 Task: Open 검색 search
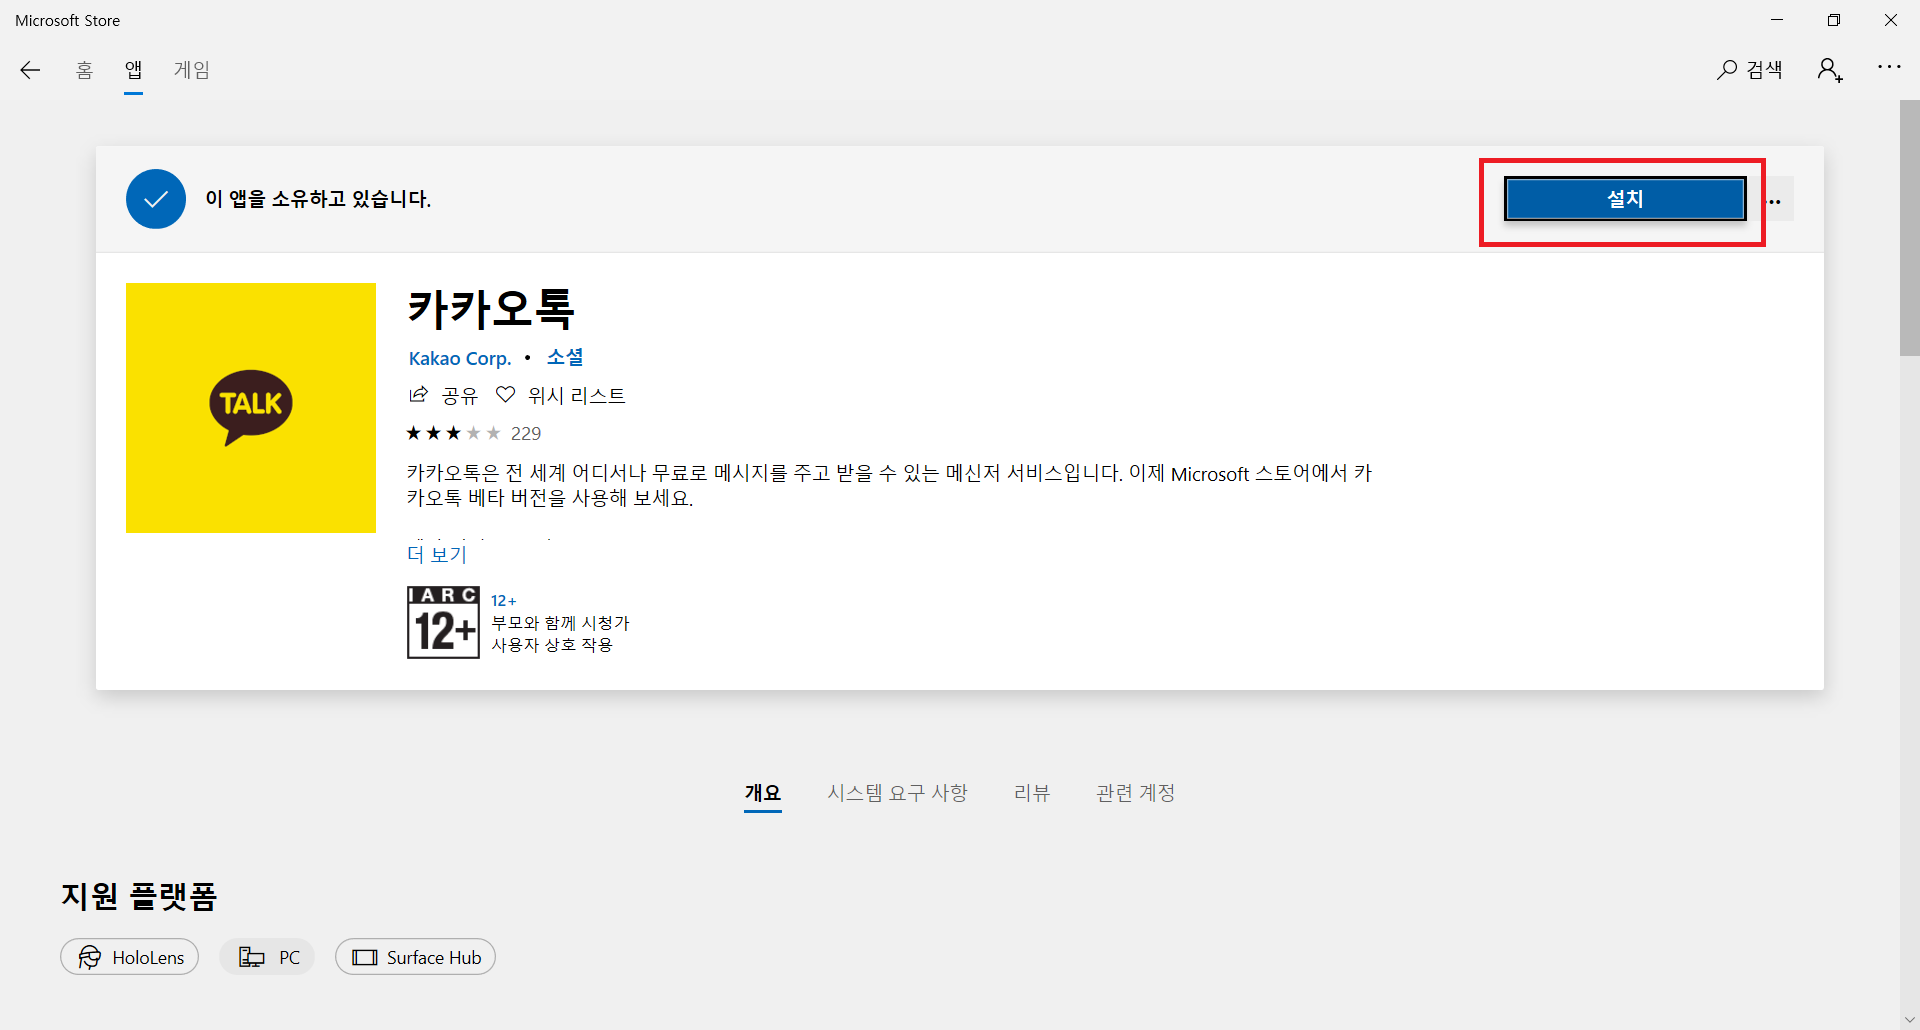point(1750,70)
